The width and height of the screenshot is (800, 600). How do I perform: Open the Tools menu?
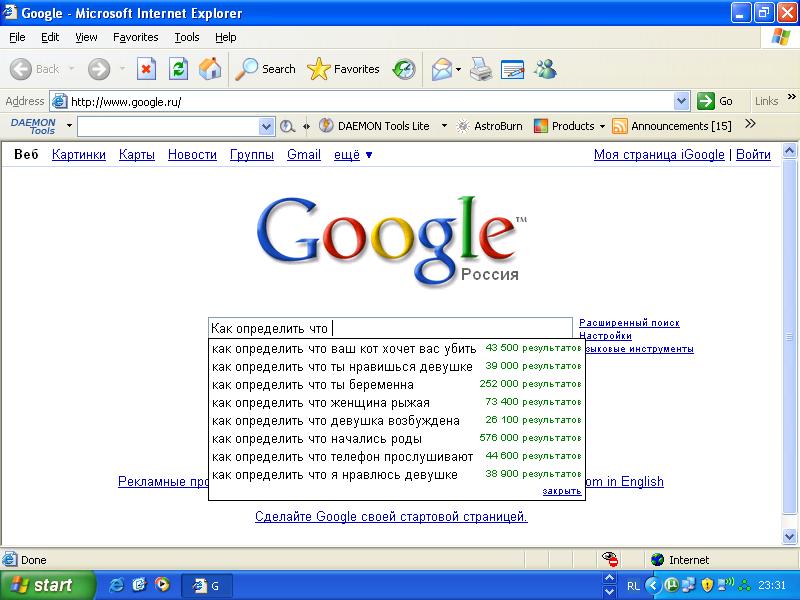click(187, 37)
